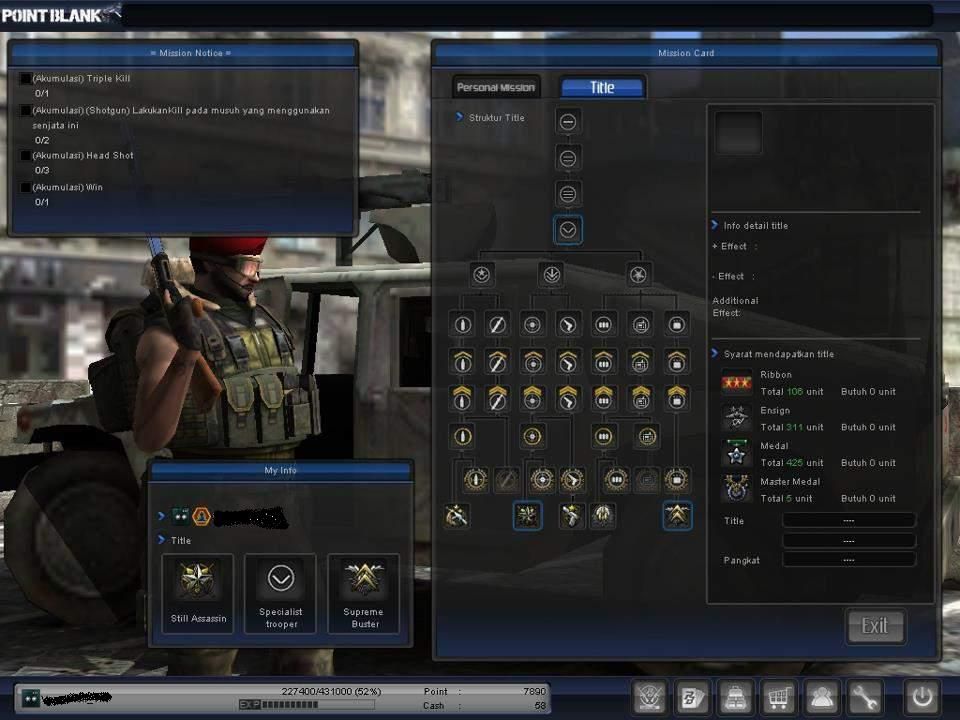Viewport: 960px width, 720px height.
Task: Select the gold-ring shotgun-shells title icon
Action: (604, 437)
